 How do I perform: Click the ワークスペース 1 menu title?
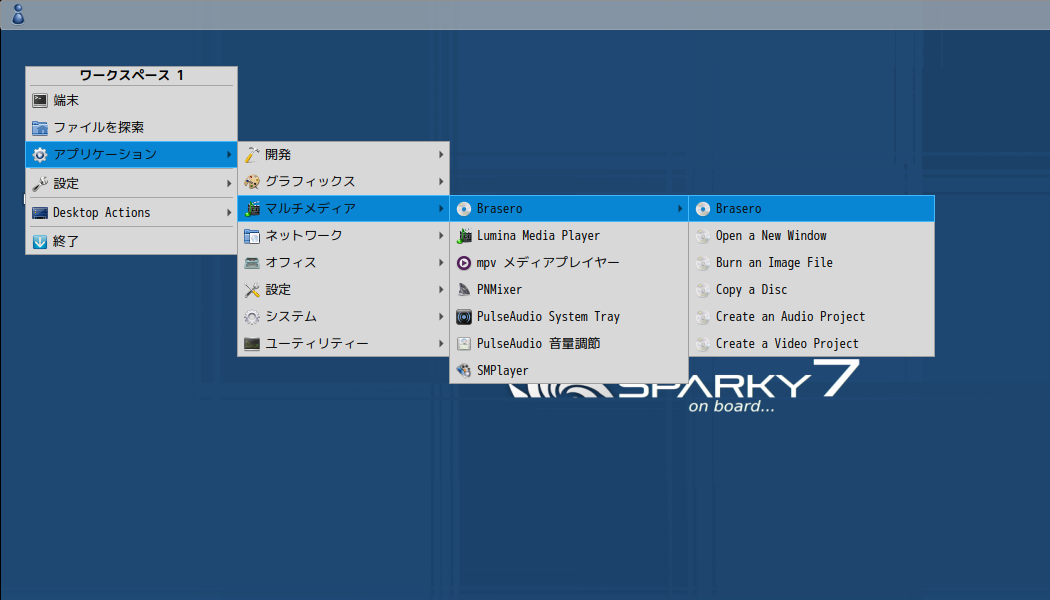pyautogui.click(x=131, y=75)
